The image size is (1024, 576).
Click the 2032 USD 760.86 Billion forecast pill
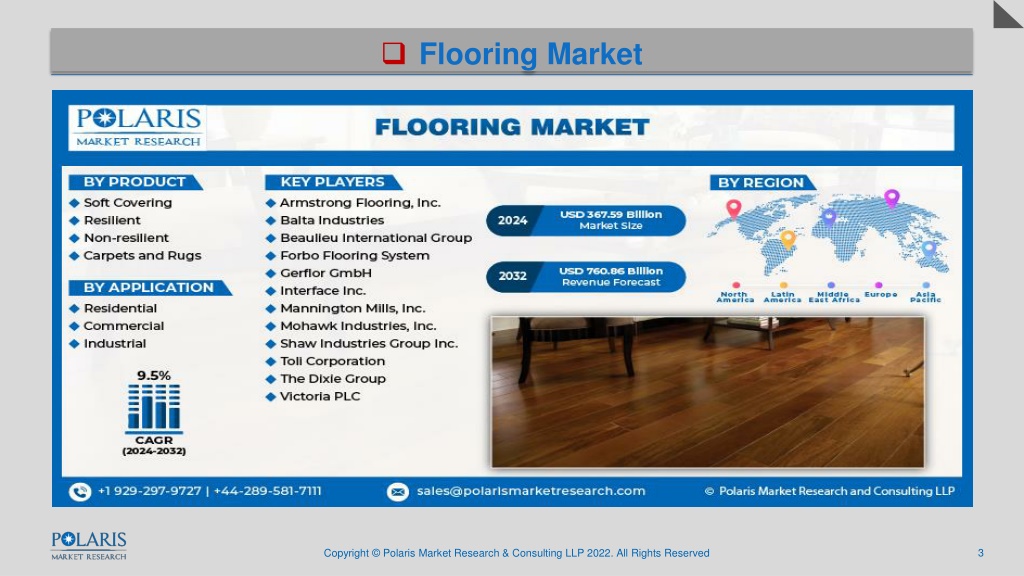point(586,277)
